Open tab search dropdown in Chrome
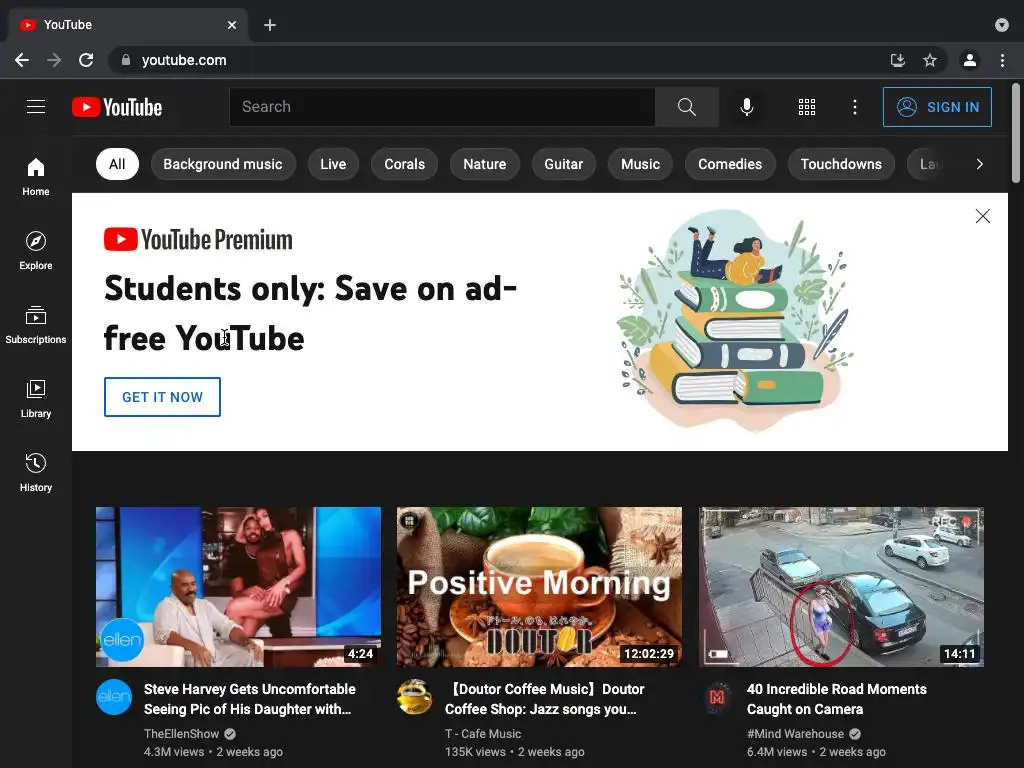The image size is (1024, 768). coord(1002,25)
